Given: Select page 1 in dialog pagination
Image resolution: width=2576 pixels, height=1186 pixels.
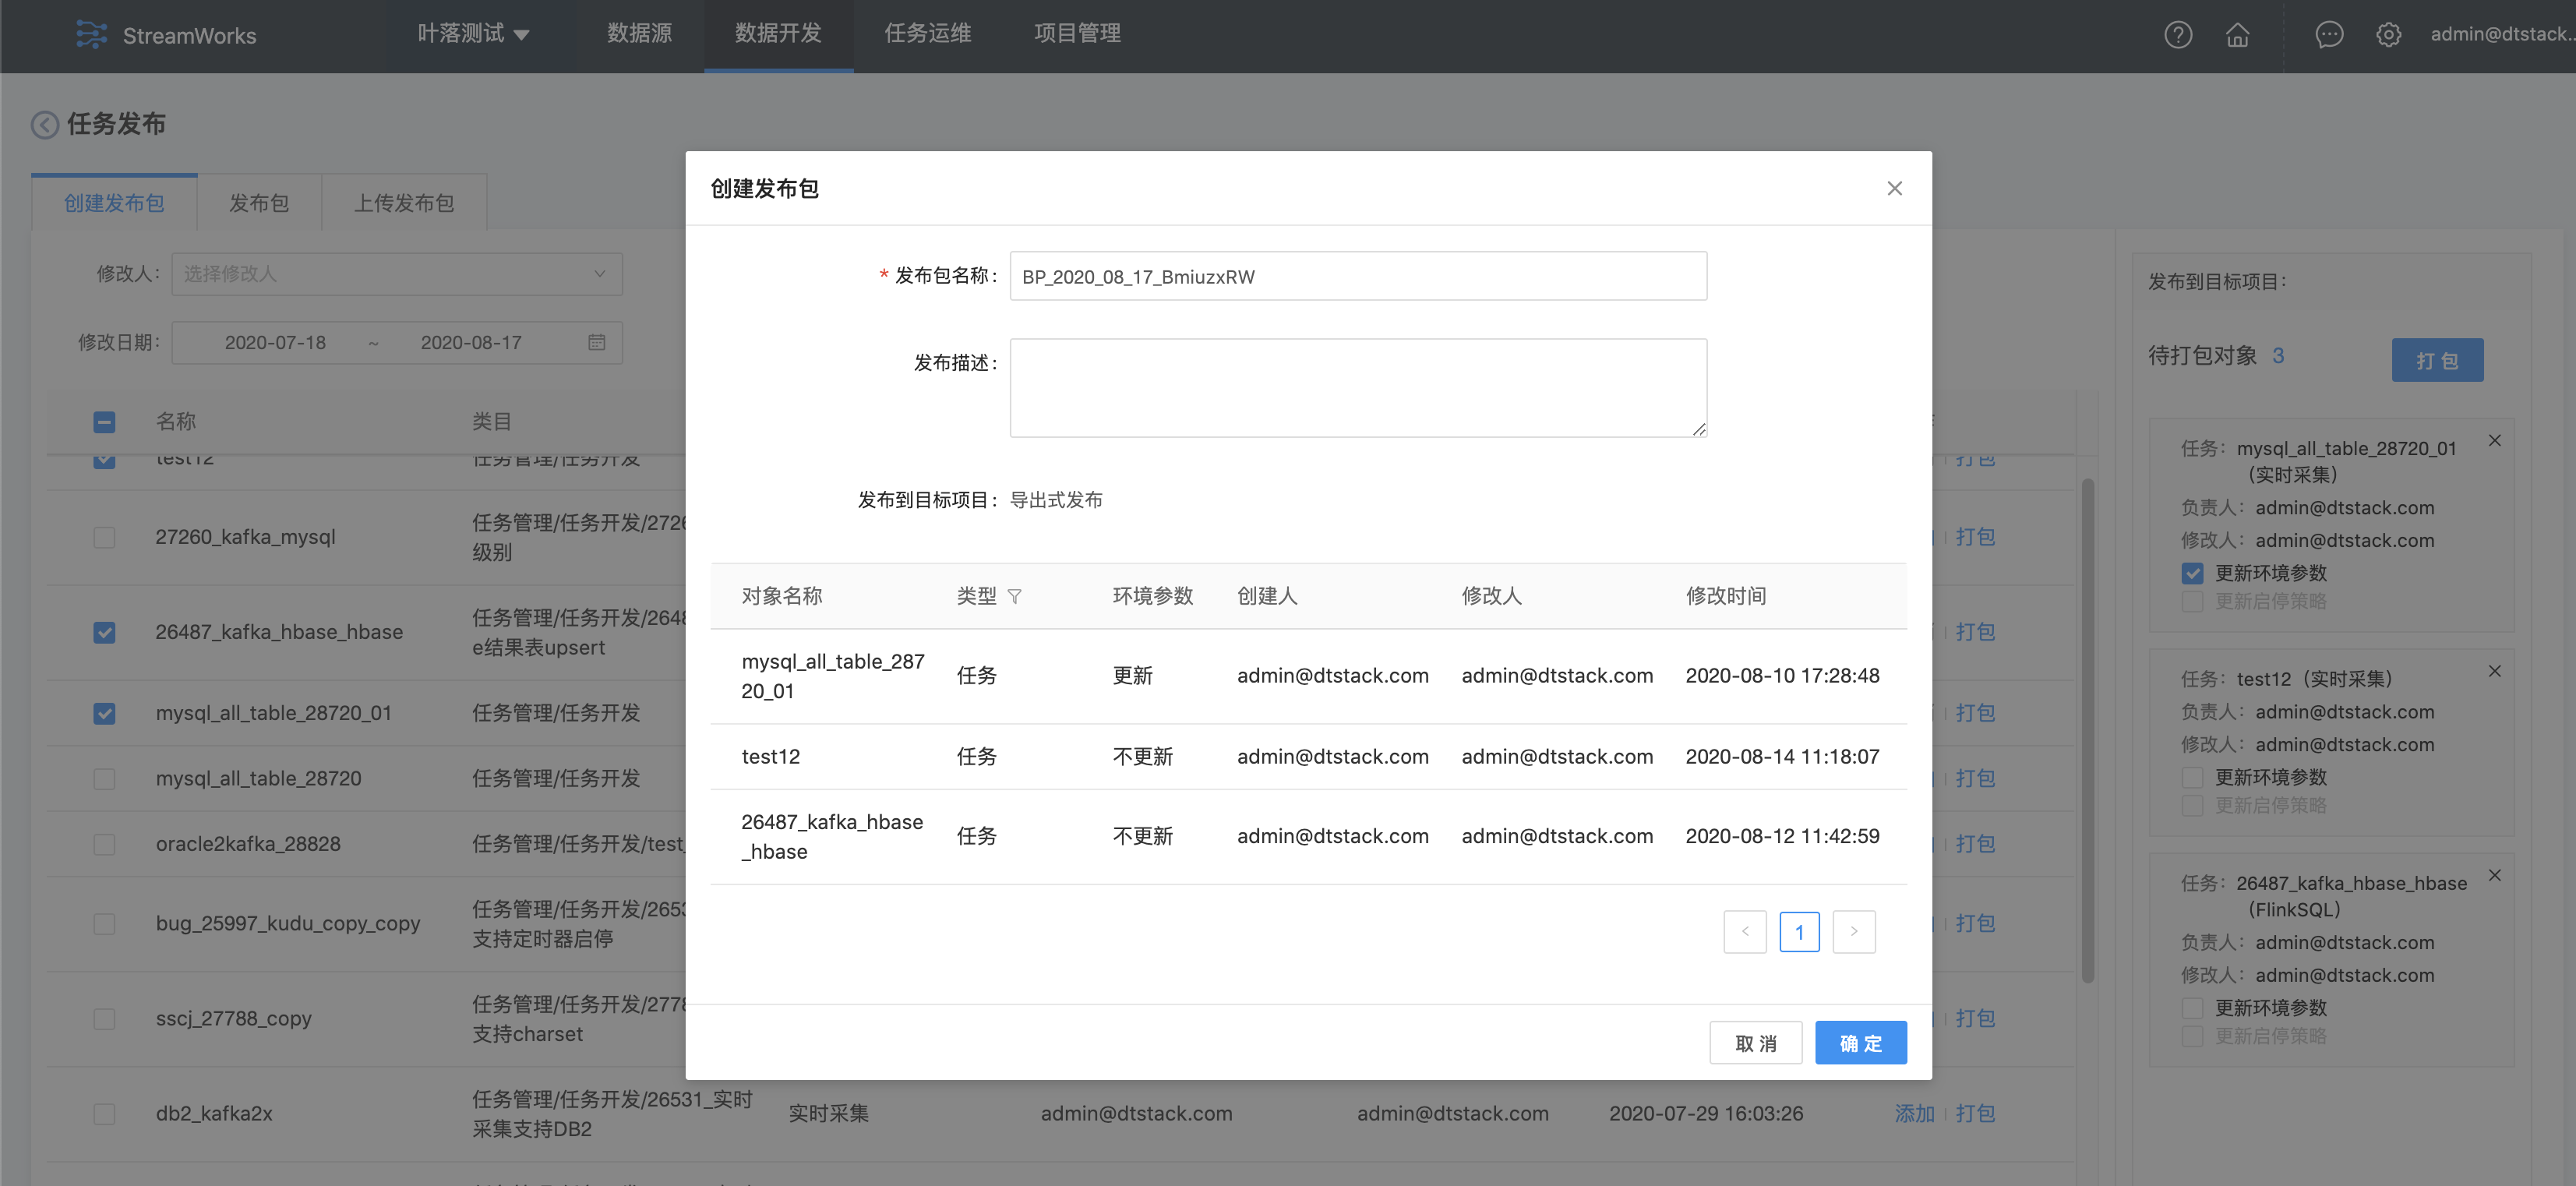Looking at the screenshot, I should (x=1799, y=931).
